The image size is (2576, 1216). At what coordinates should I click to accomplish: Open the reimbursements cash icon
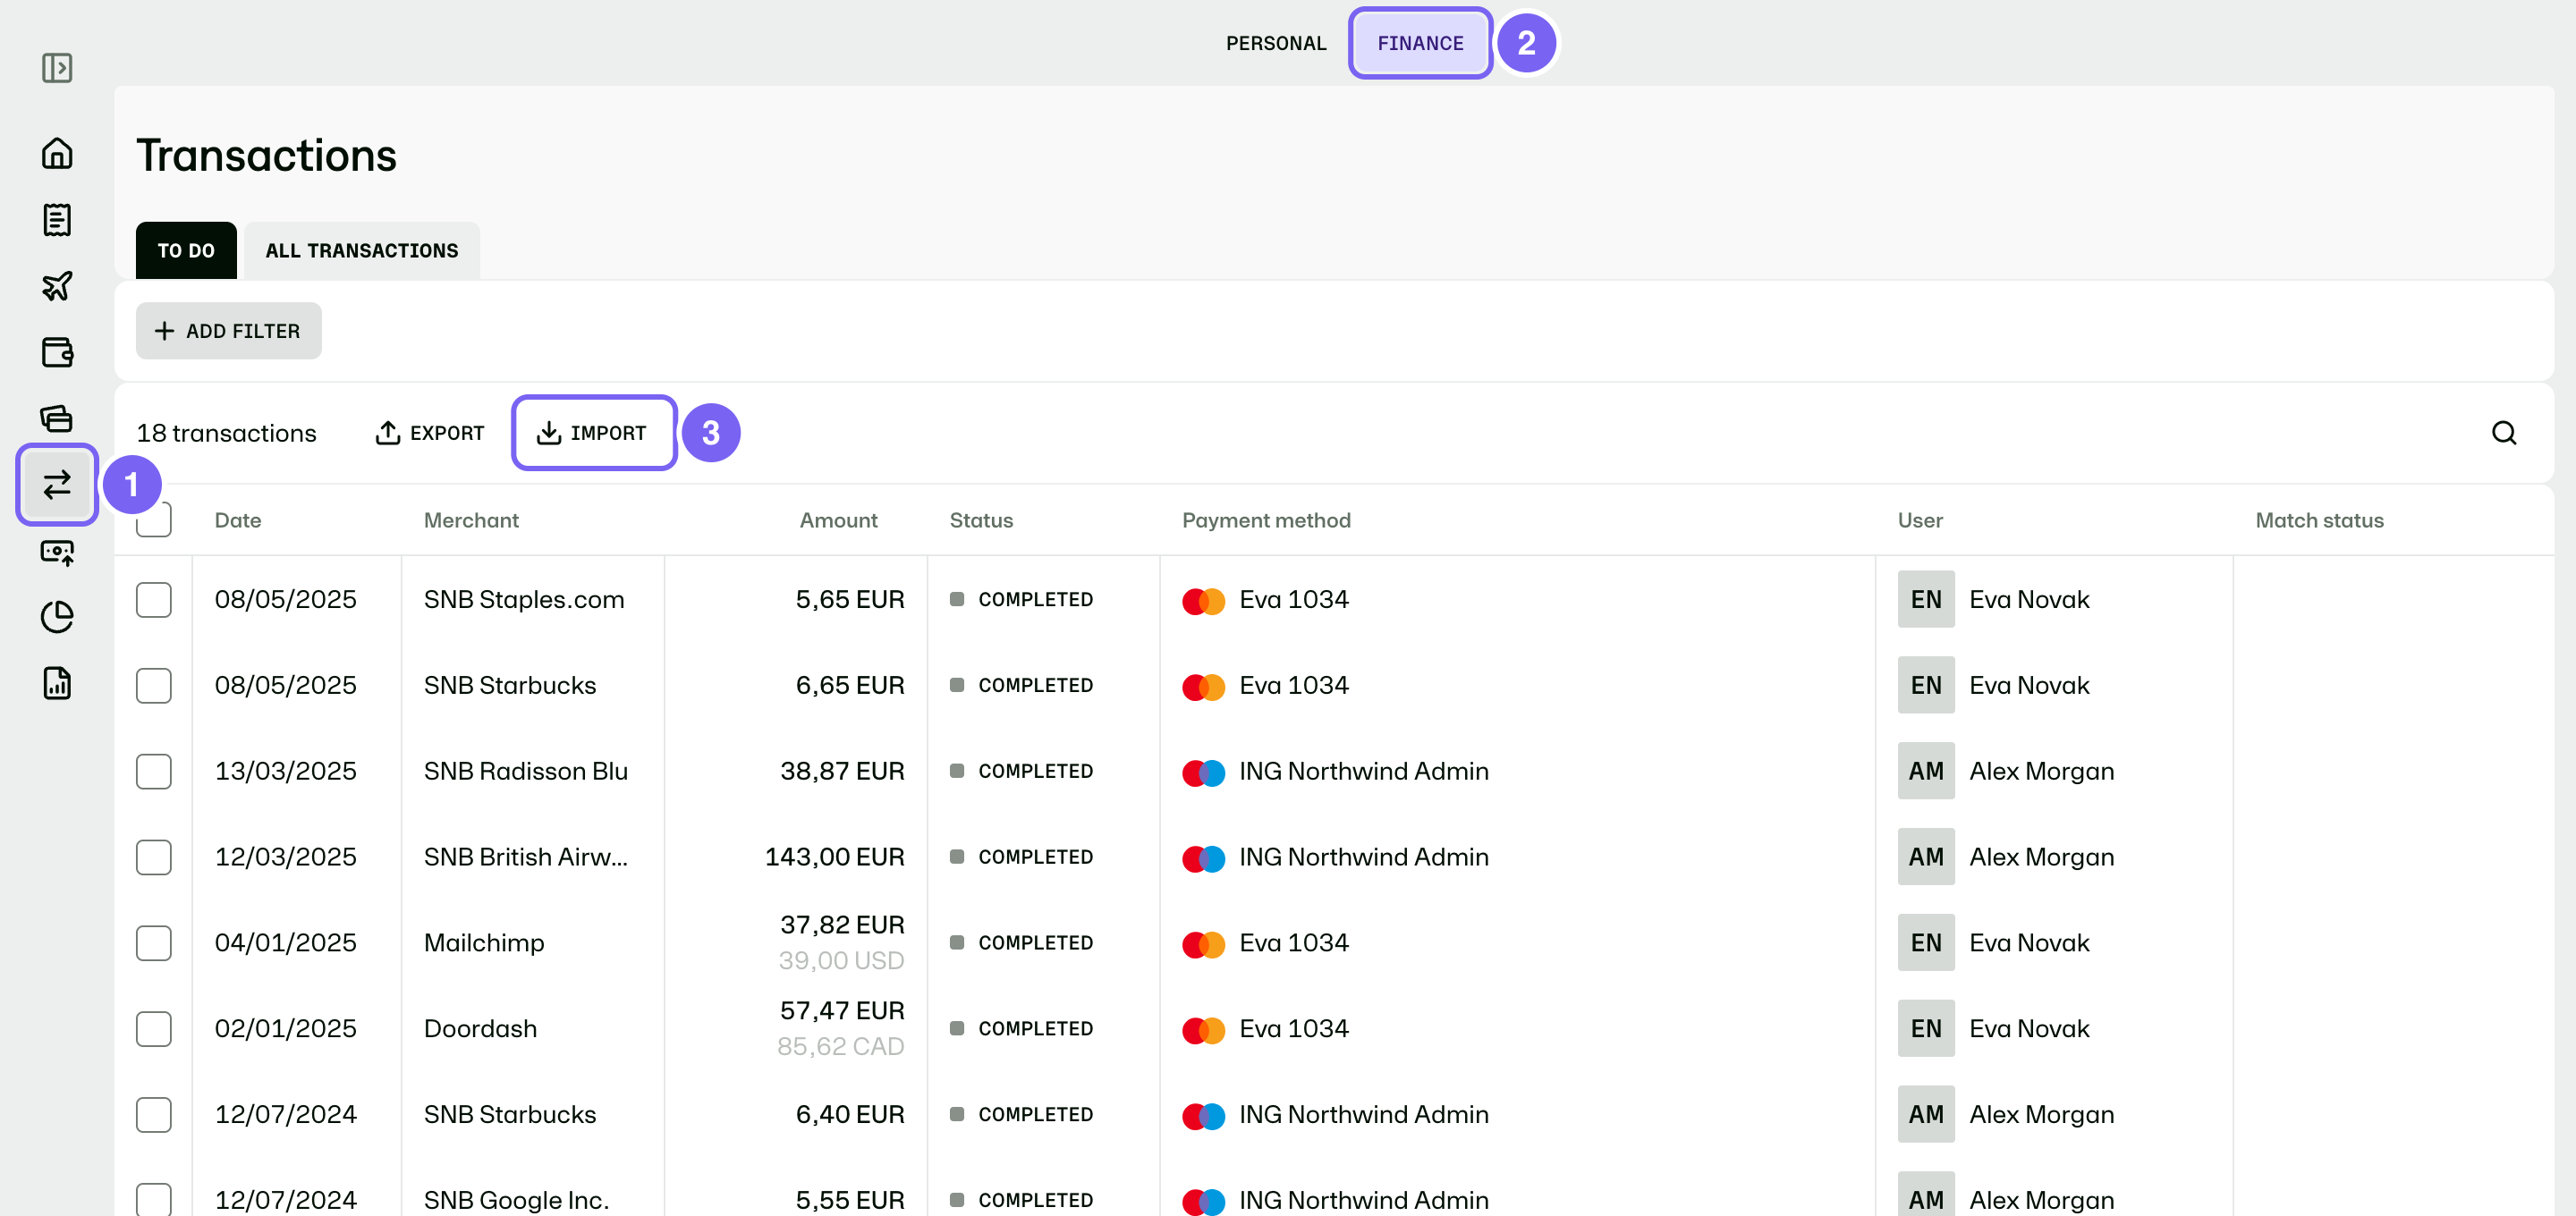(57, 551)
